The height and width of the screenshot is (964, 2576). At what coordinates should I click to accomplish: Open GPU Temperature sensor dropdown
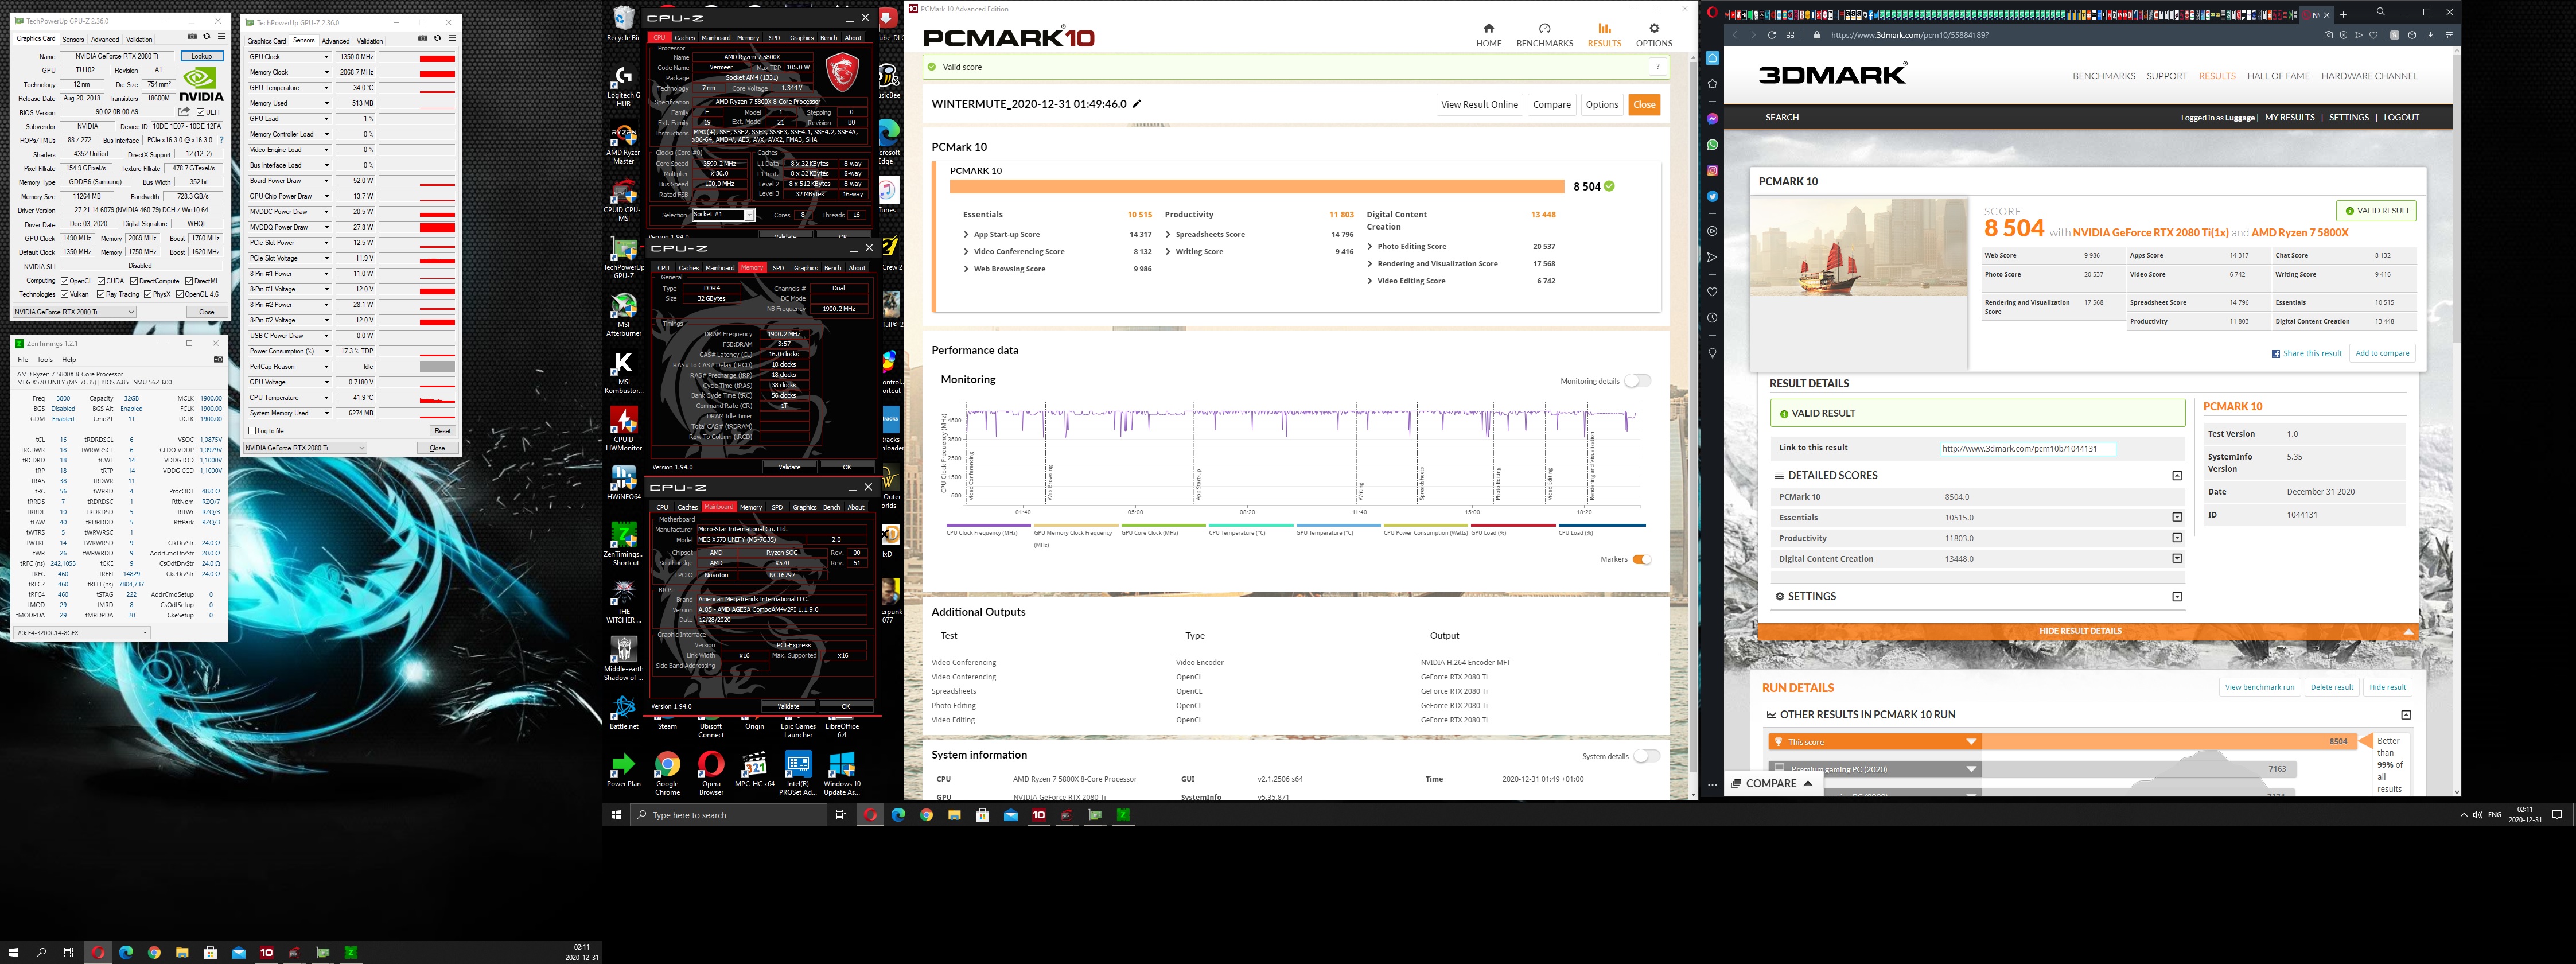pos(326,88)
